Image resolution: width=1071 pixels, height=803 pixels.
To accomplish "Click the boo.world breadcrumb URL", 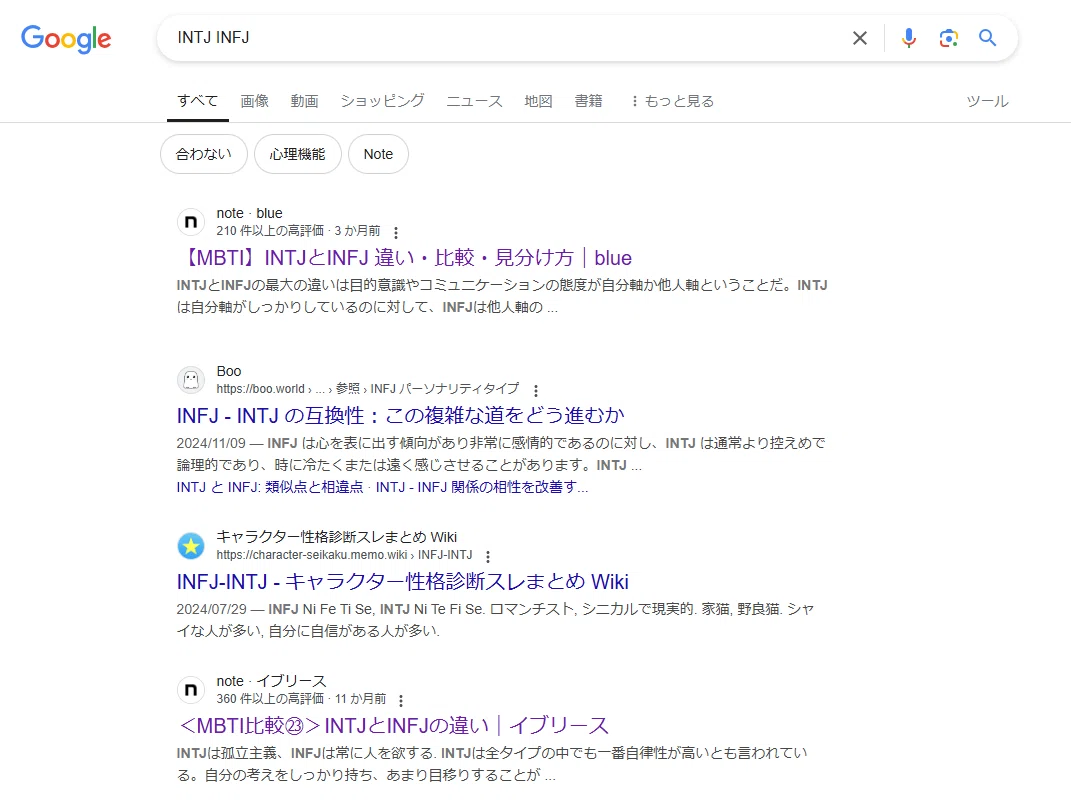I will 367,389.
